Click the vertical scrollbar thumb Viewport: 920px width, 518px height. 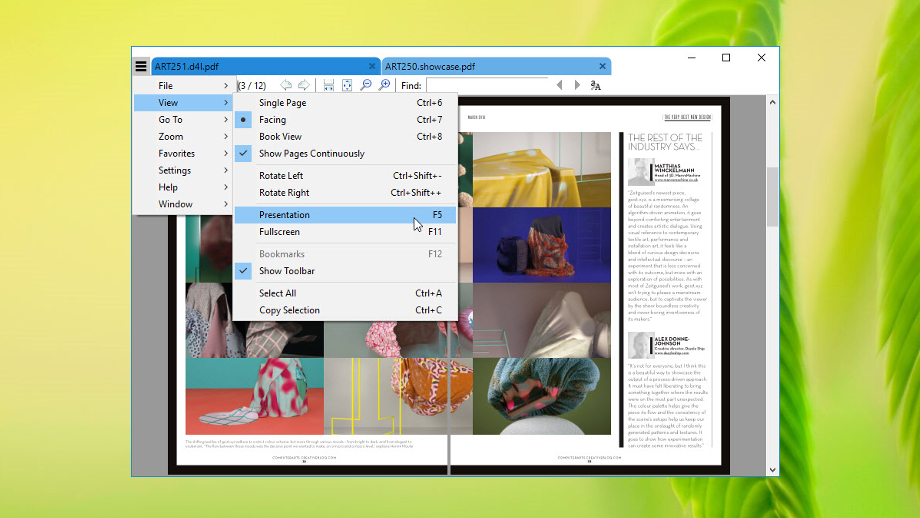point(772,197)
